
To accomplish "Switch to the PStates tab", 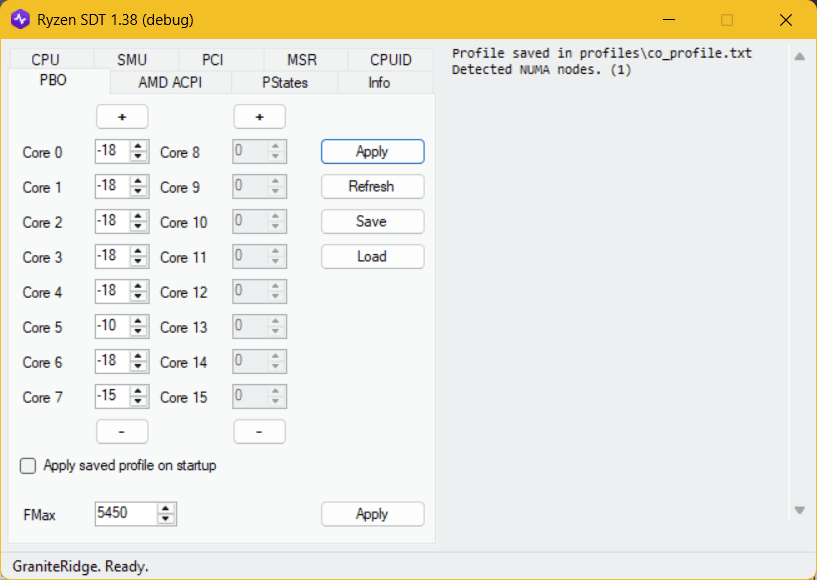I will [x=285, y=82].
